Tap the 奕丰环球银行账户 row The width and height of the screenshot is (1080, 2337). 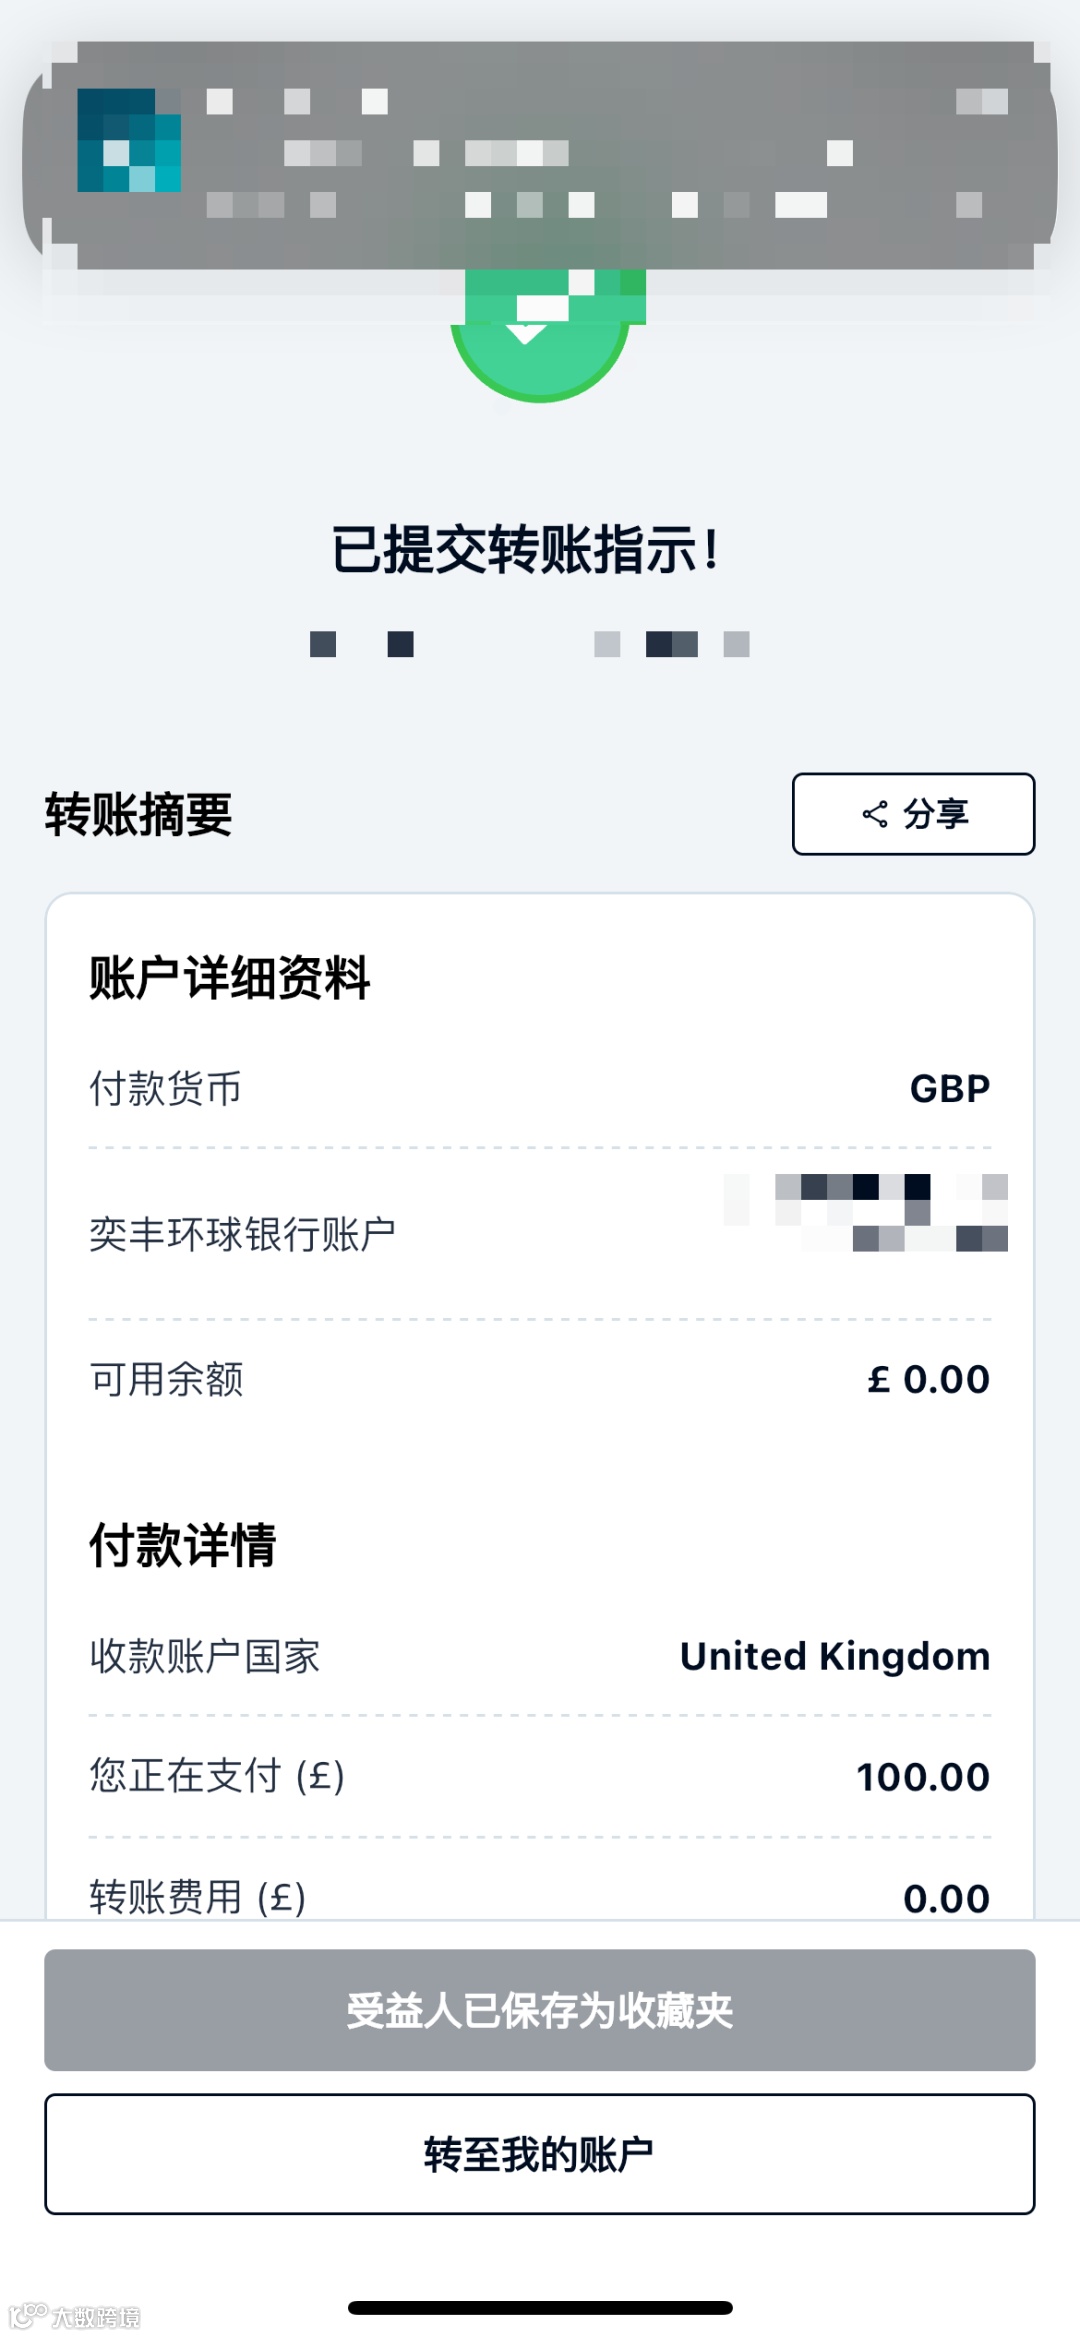(x=540, y=1234)
